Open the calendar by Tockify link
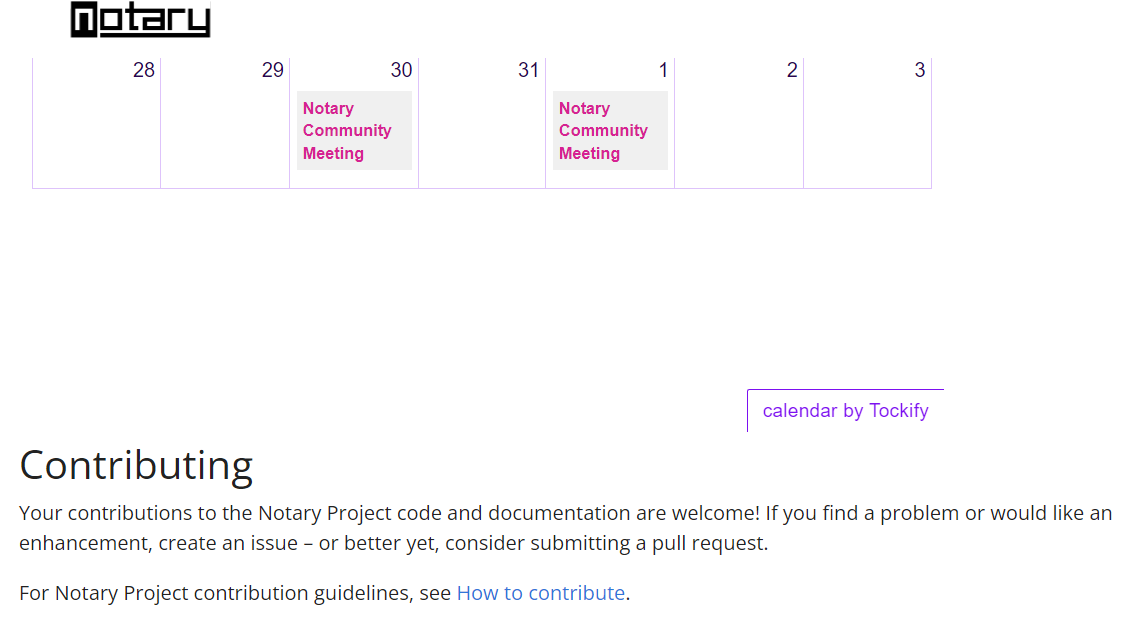 click(x=845, y=410)
